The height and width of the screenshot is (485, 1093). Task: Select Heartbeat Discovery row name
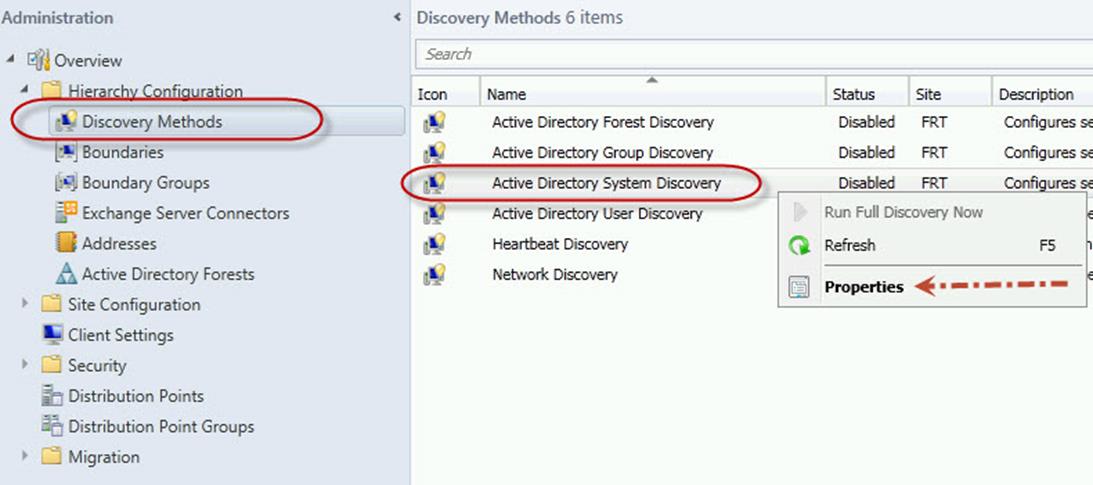point(560,244)
